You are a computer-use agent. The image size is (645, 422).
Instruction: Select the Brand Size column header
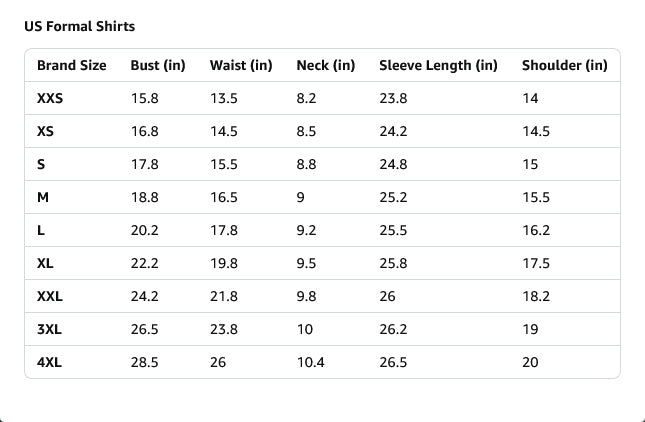tap(71, 66)
